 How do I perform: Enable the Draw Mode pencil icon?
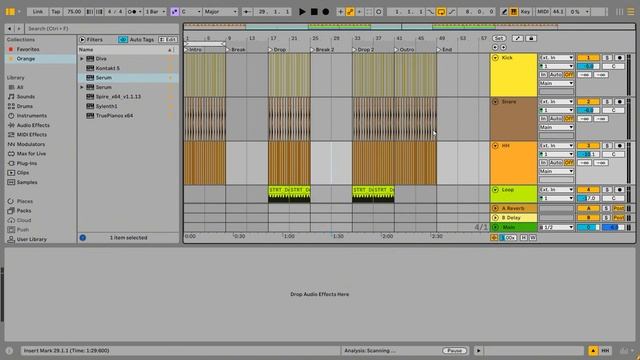coord(504,12)
